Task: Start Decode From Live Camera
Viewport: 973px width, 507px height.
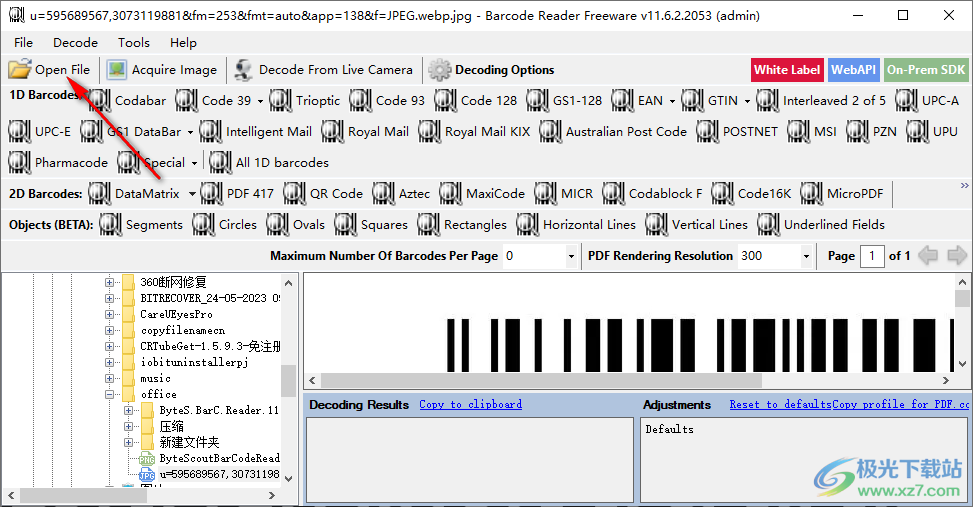Action: click(323, 70)
